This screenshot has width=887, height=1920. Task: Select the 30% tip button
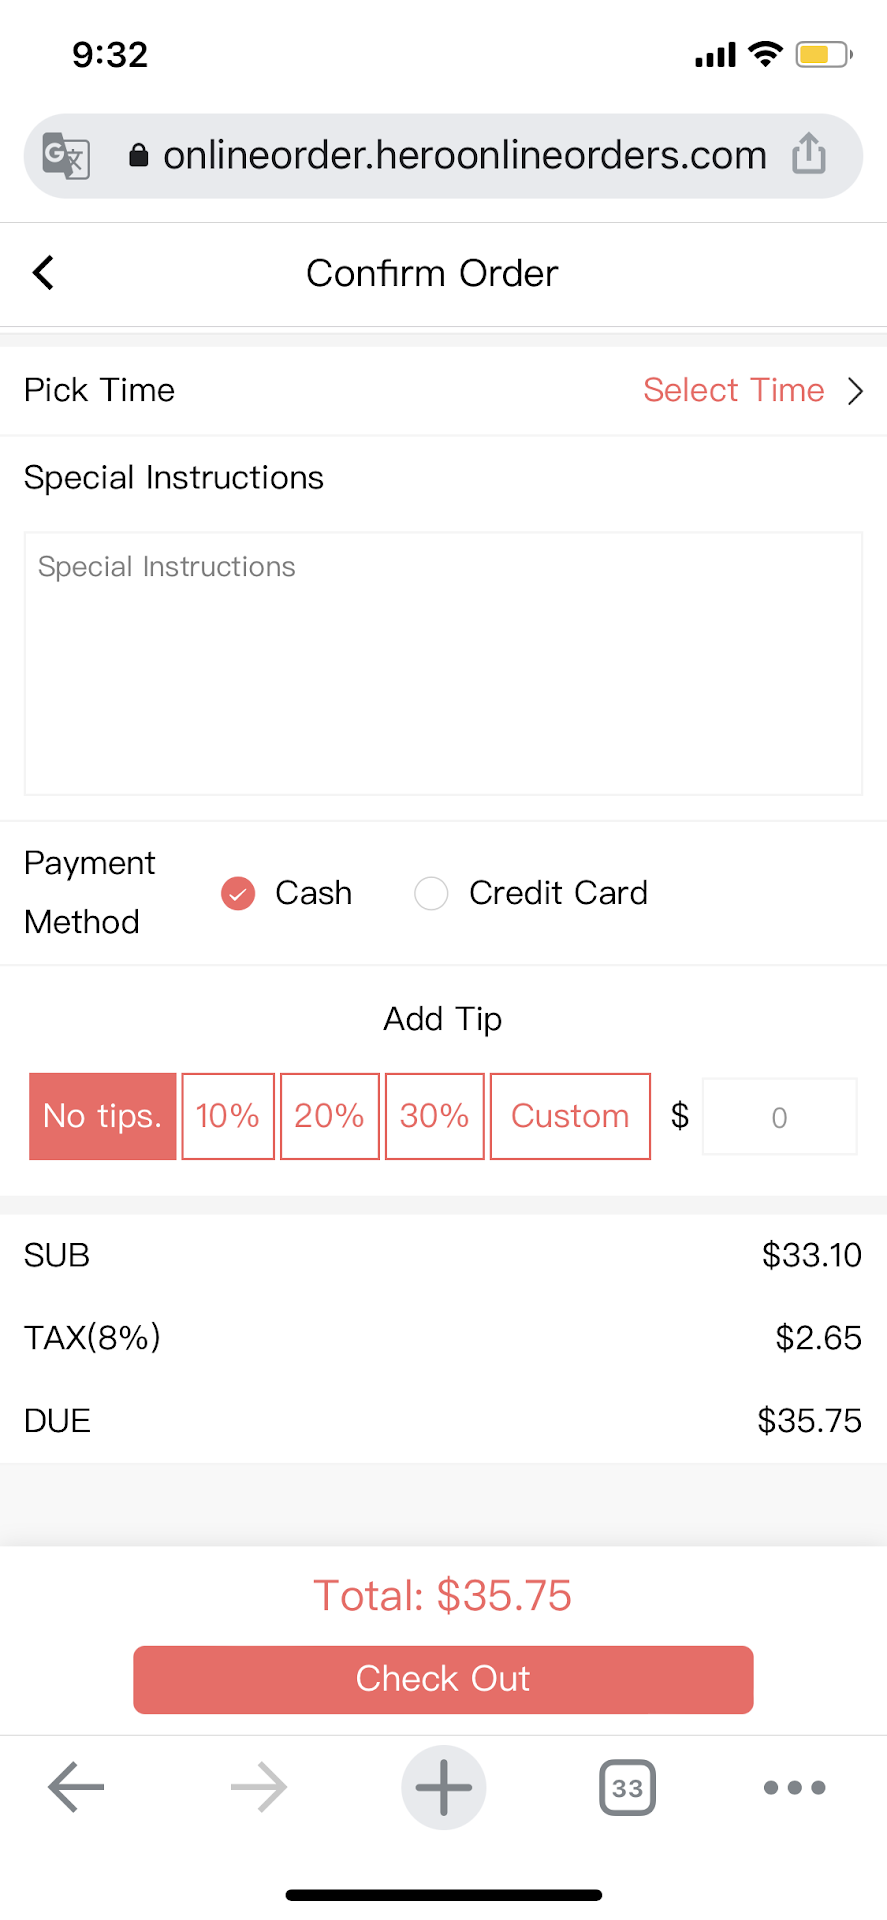435,1116
